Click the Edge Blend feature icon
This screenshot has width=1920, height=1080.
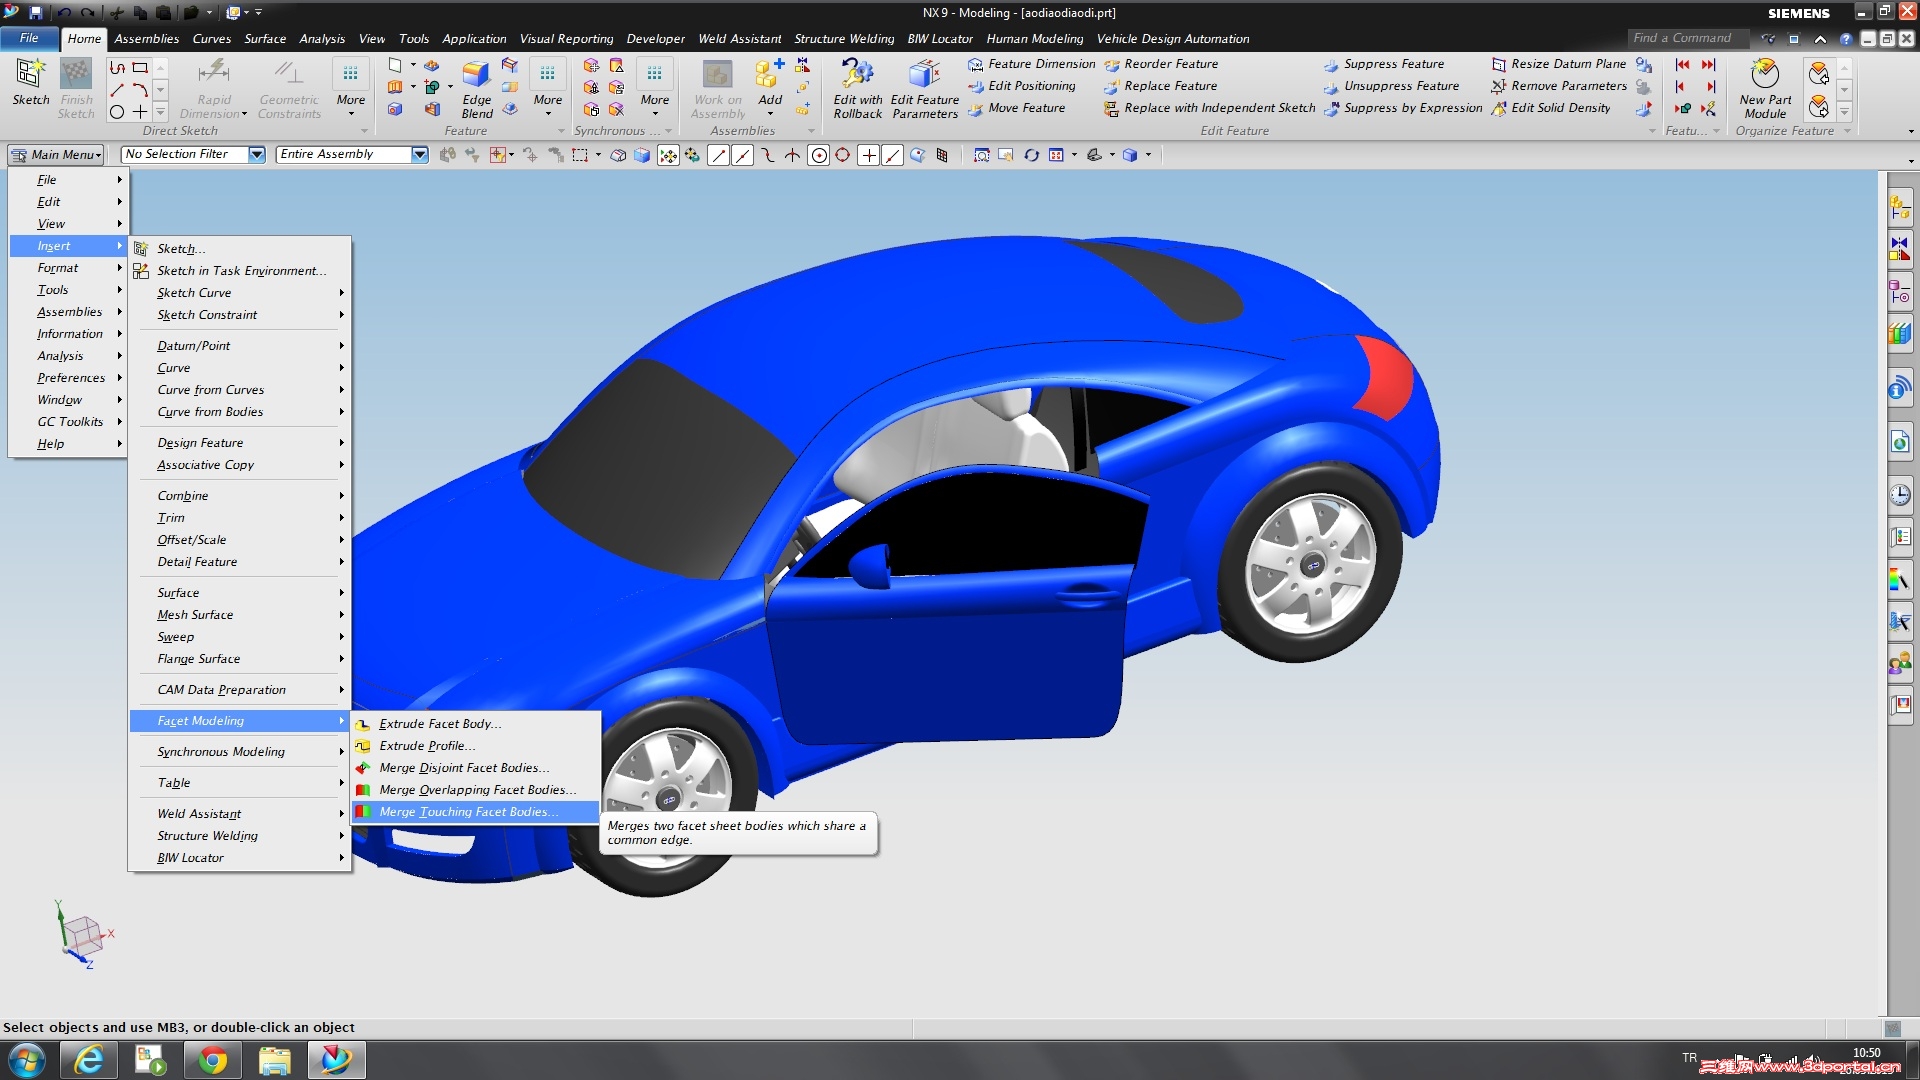tap(476, 88)
